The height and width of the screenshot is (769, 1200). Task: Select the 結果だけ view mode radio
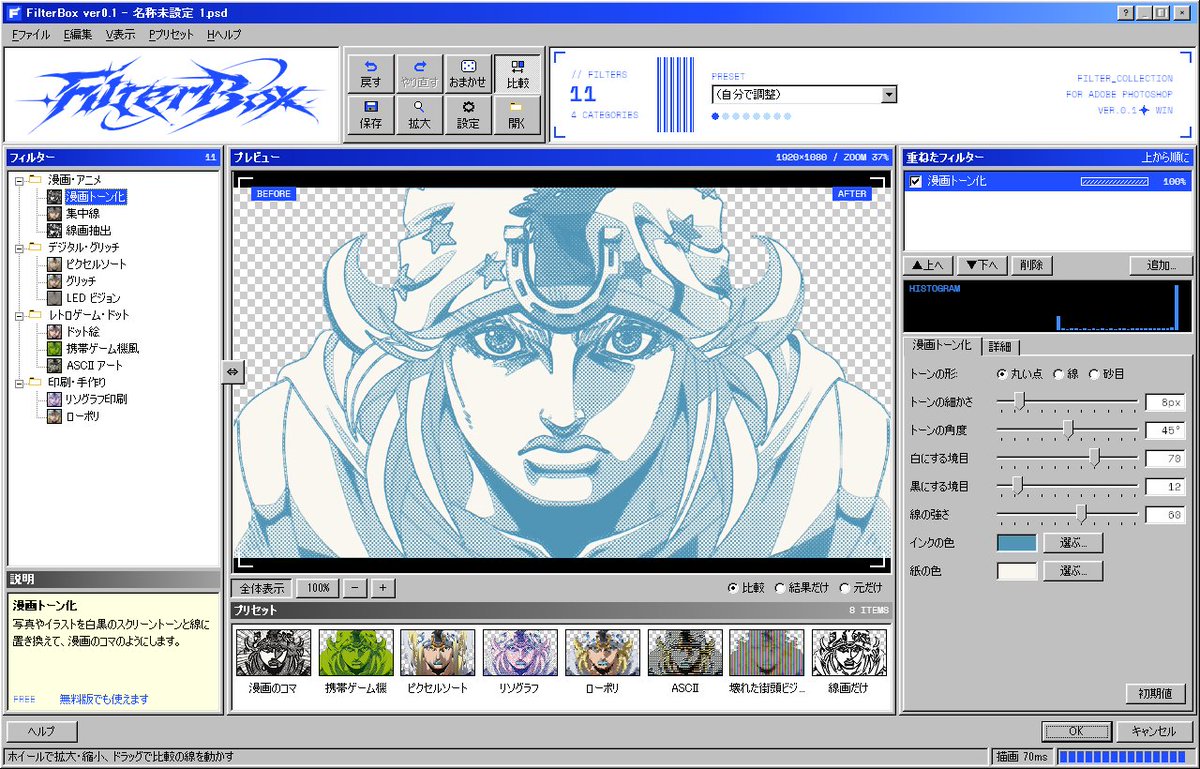pyautogui.click(x=780, y=588)
